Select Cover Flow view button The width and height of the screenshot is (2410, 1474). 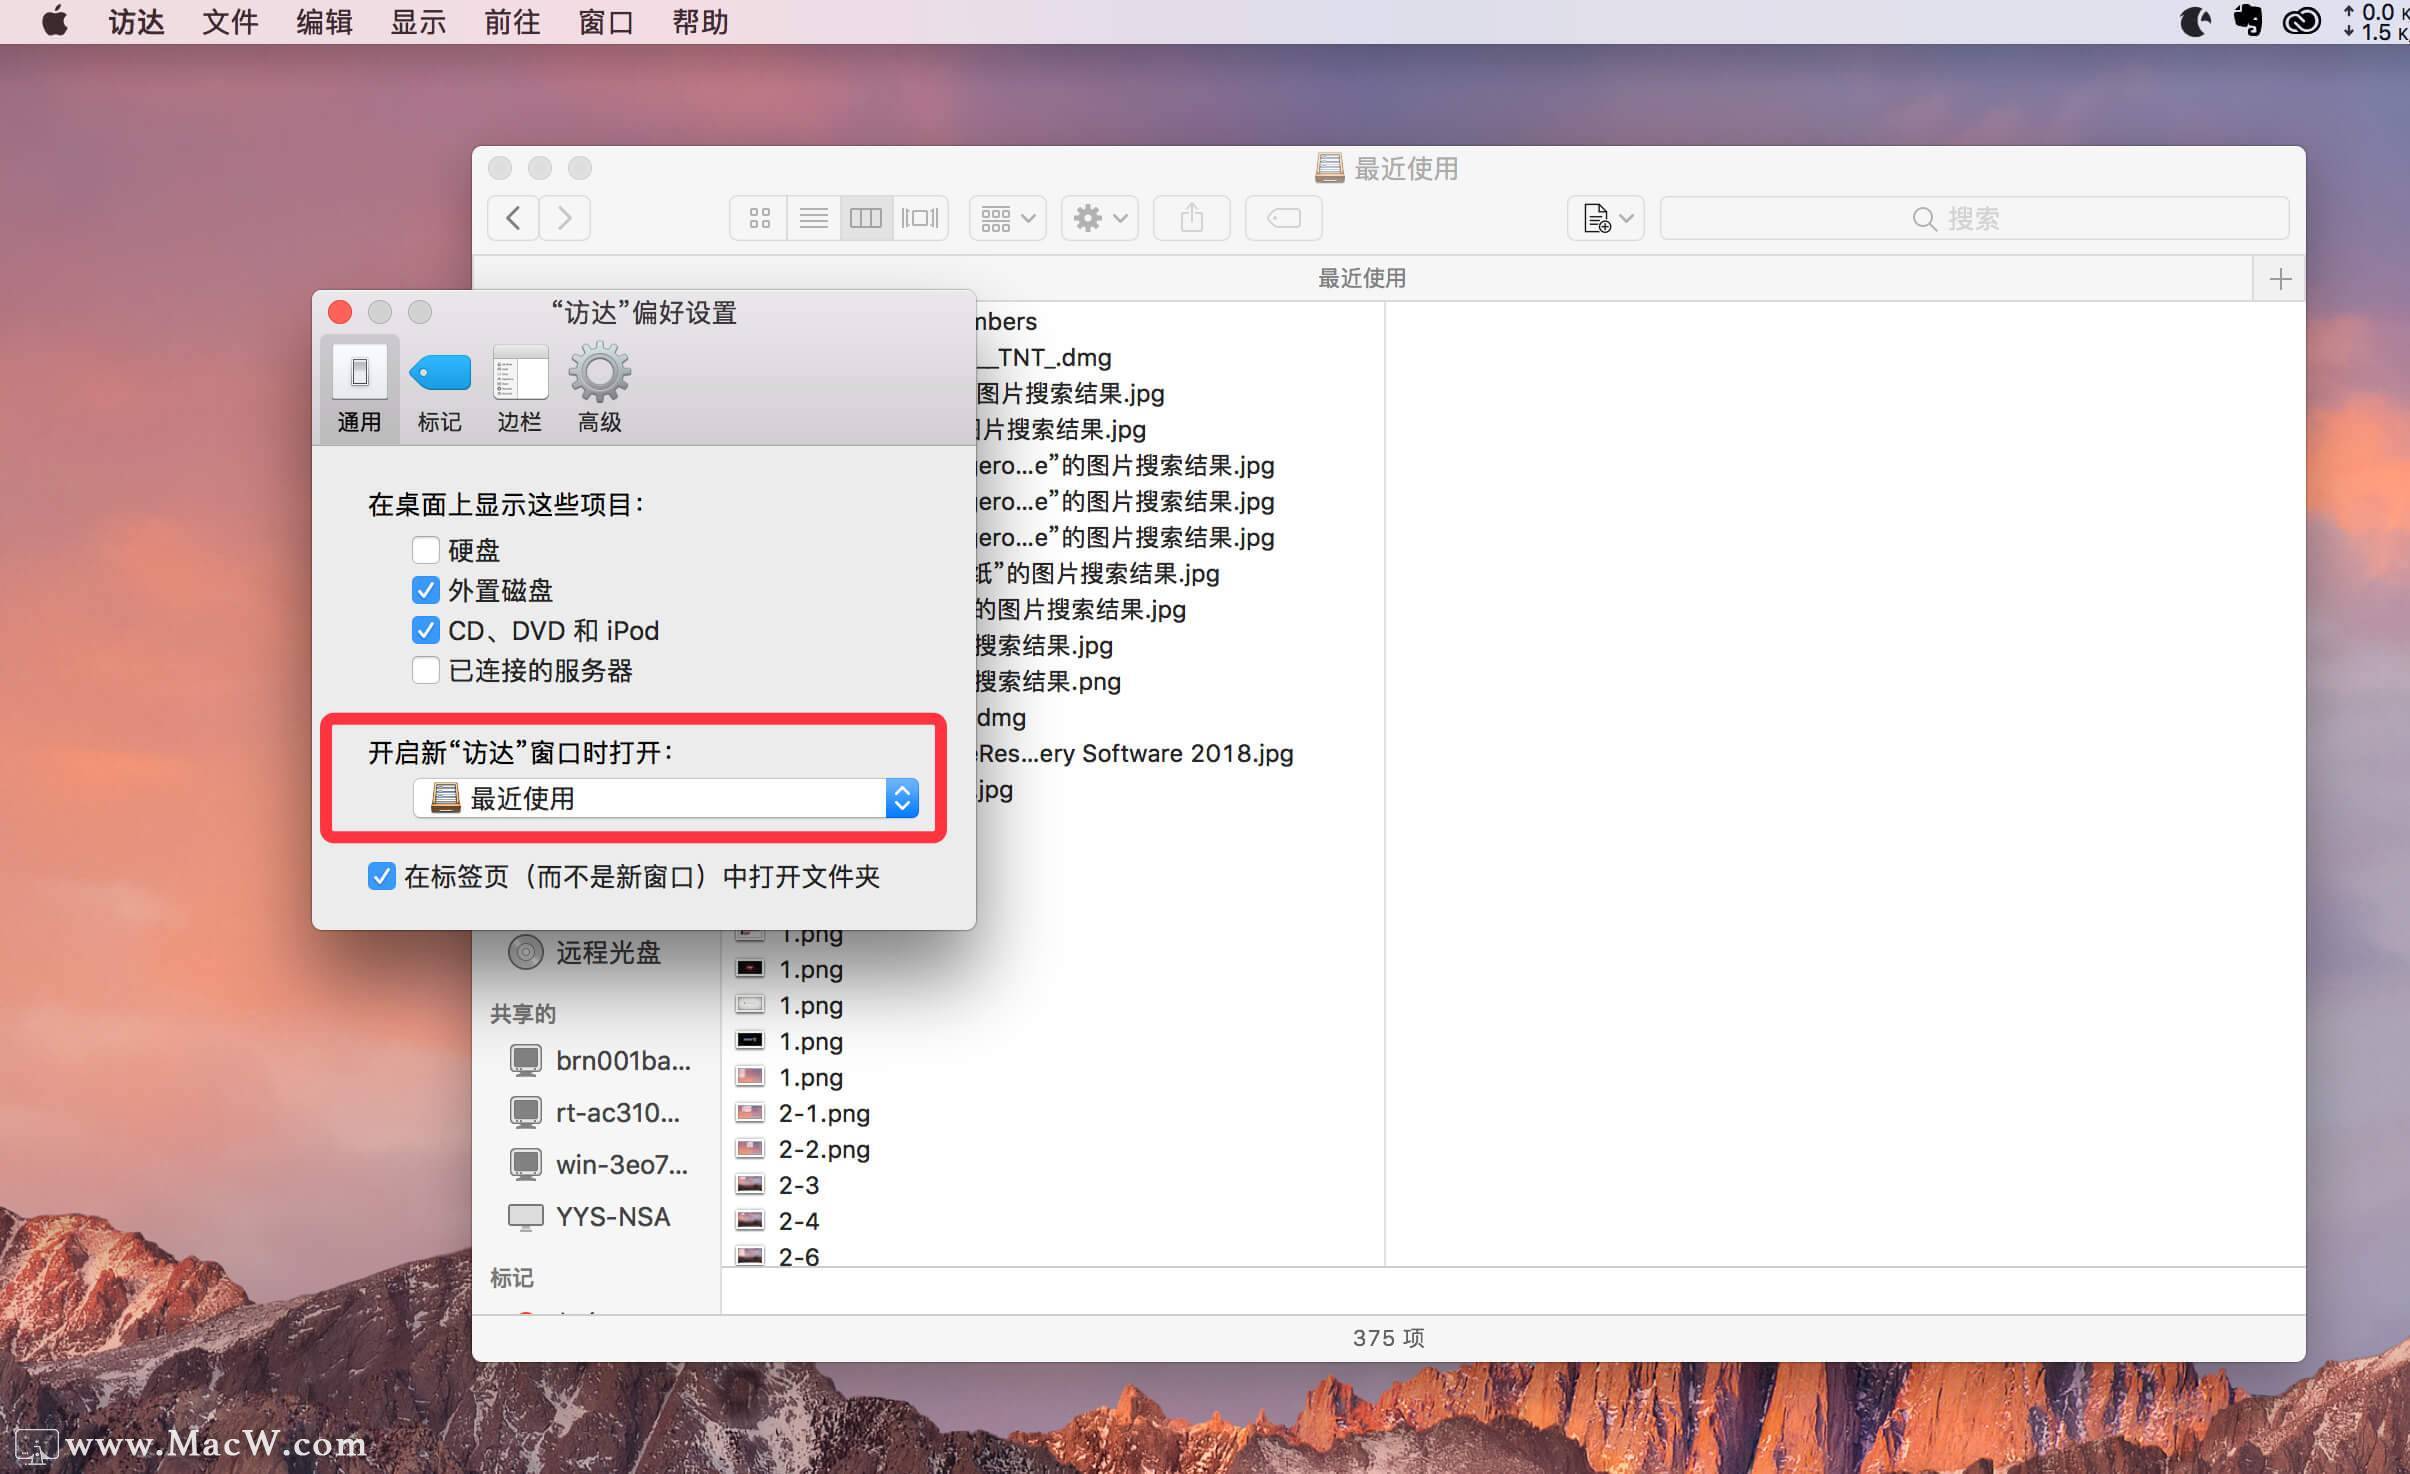point(920,218)
